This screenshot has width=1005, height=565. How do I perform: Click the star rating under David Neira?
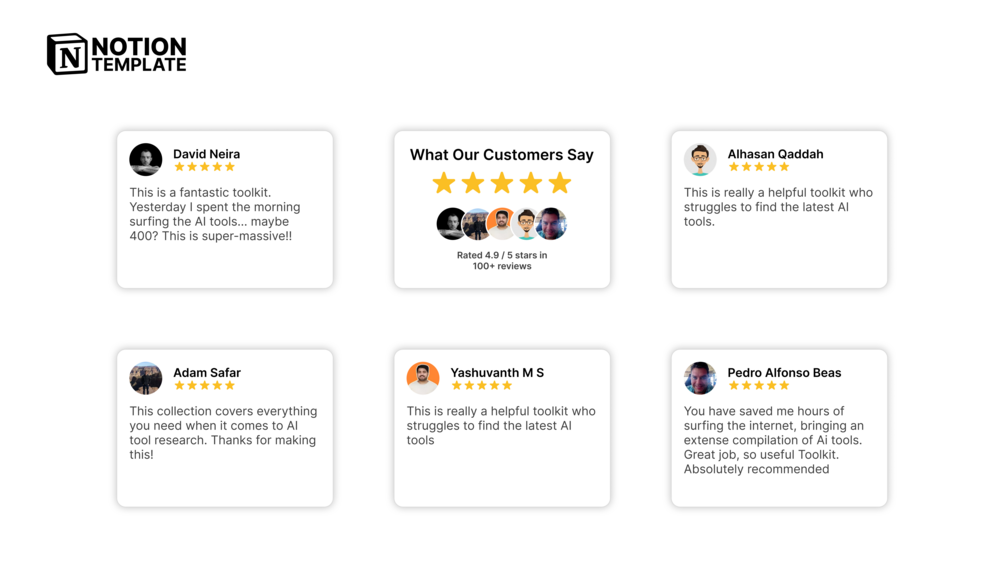point(204,167)
